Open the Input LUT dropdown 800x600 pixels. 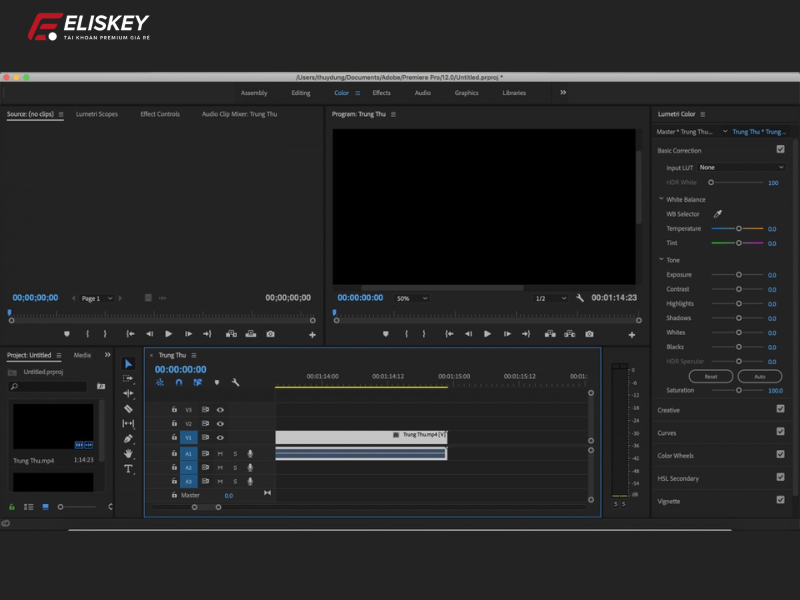[740, 167]
